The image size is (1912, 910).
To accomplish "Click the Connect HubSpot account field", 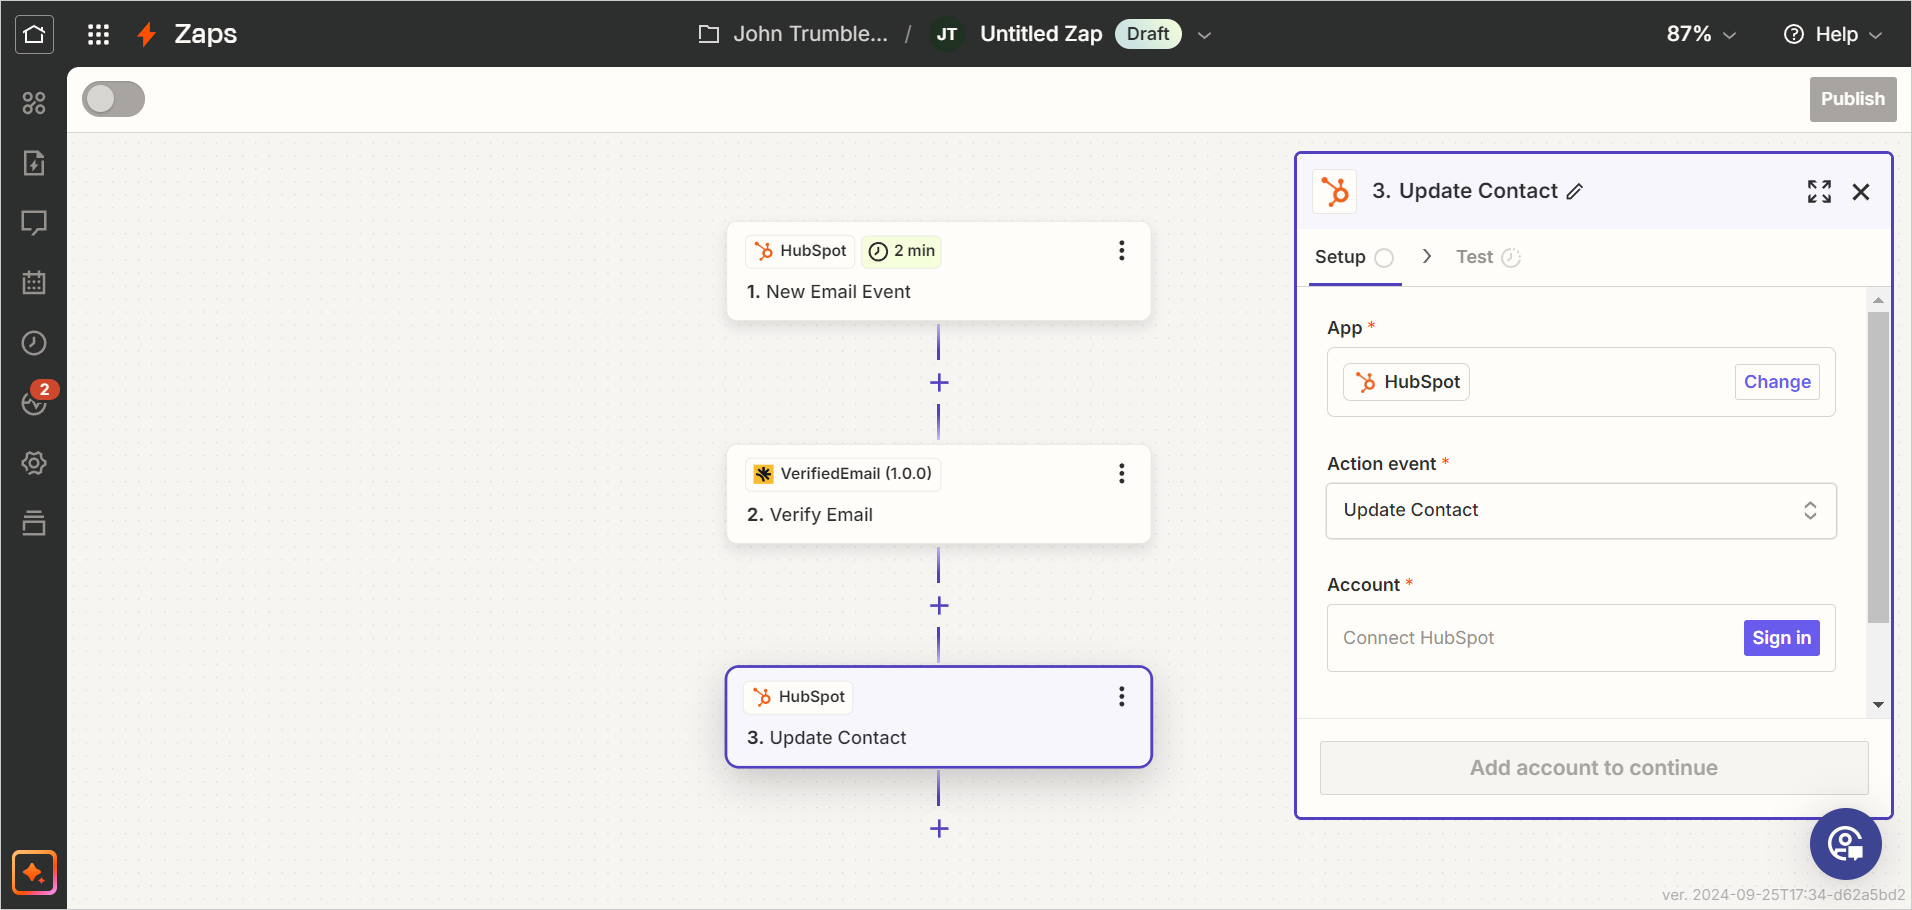I will 1581,638.
